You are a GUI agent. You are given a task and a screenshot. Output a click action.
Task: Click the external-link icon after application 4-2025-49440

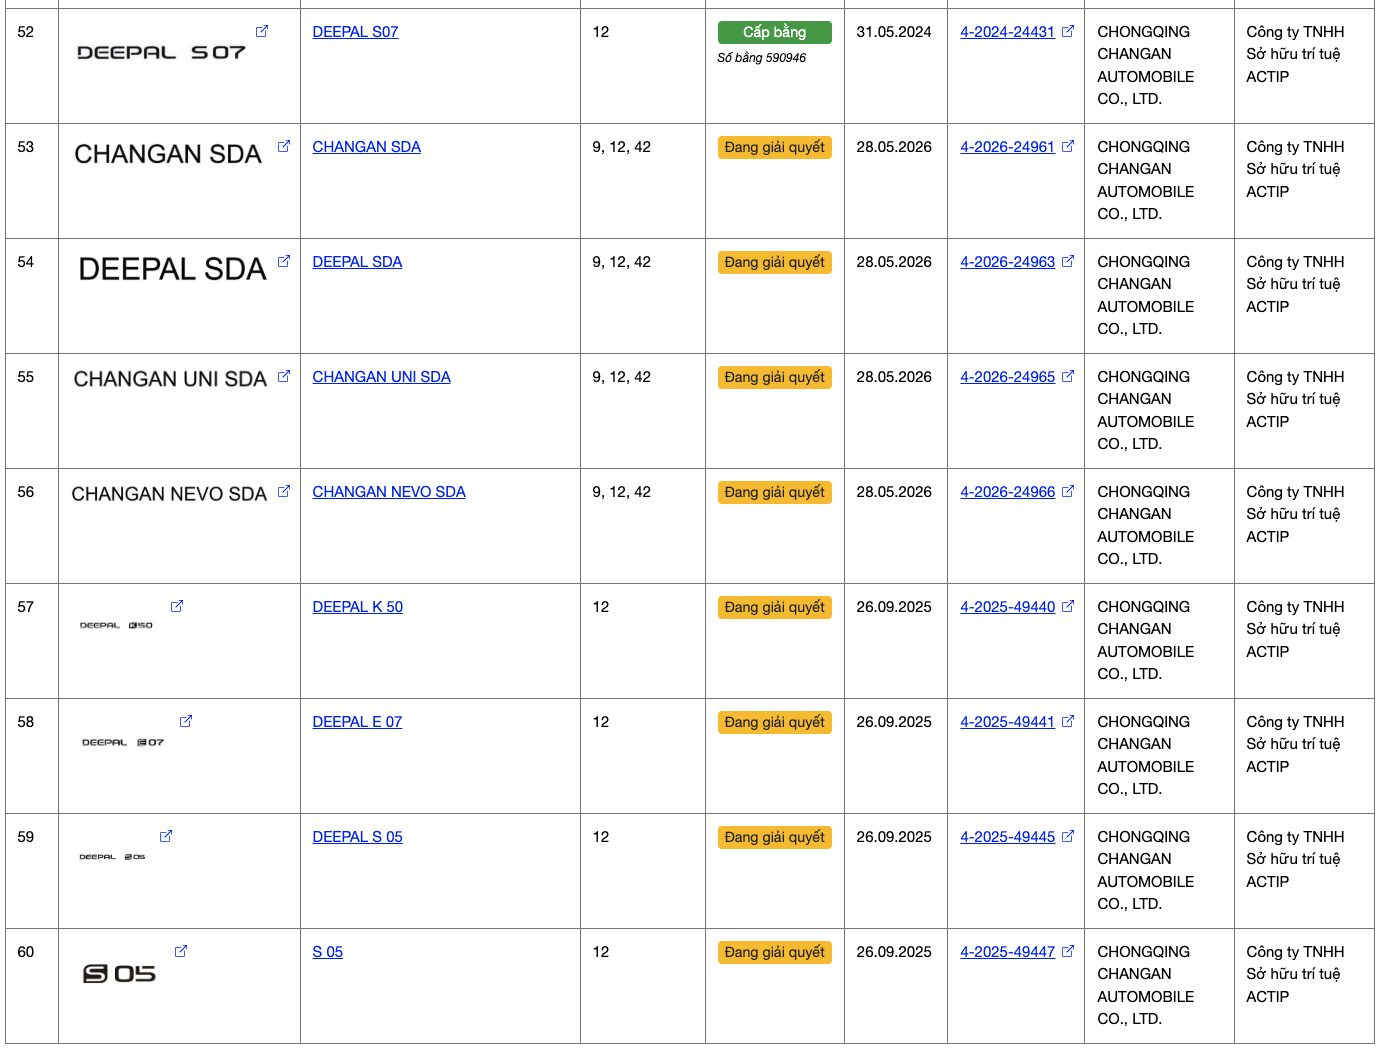tap(1068, 606)
